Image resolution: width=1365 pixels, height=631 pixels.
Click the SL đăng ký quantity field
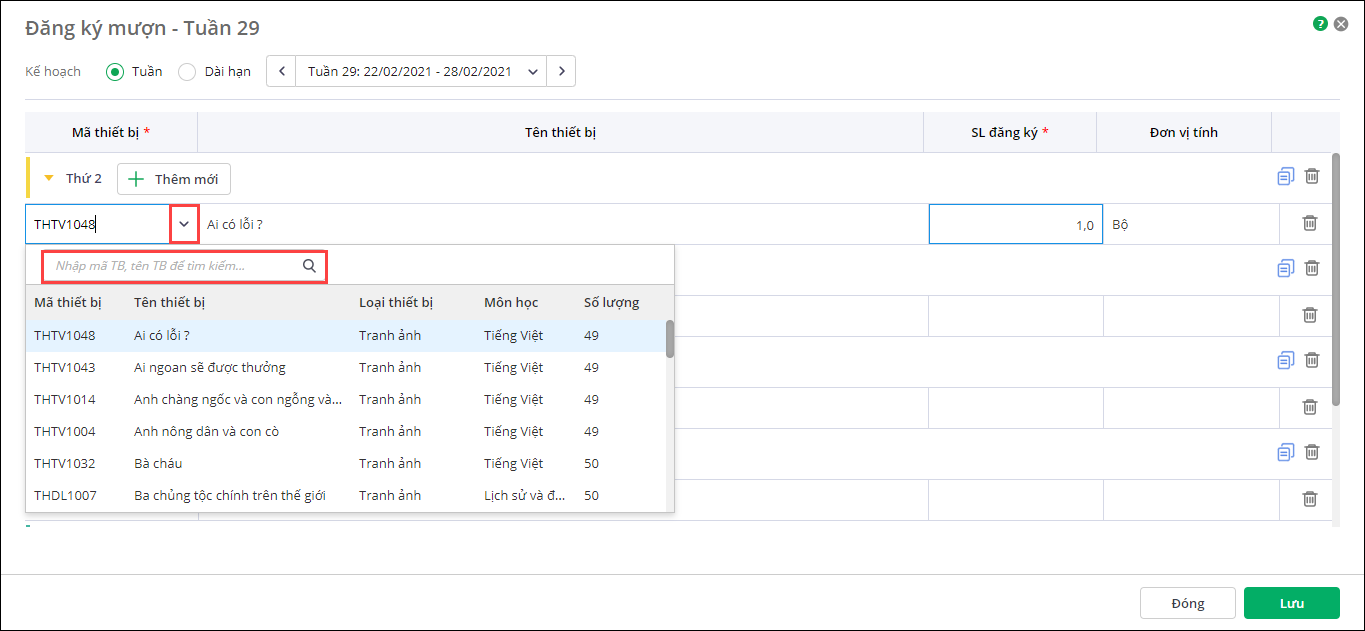(1015, 225)
